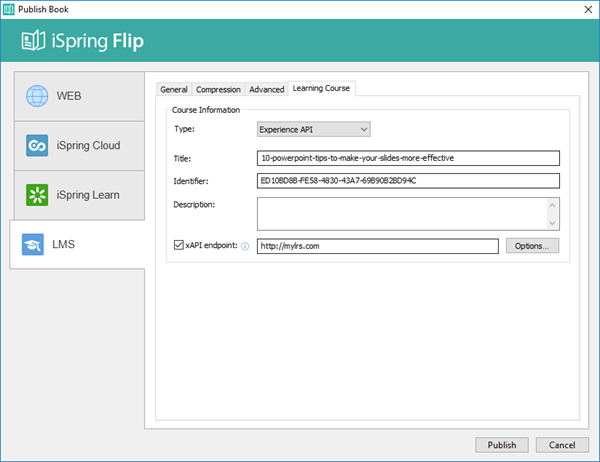The image size is (600, 462).
Task: Click the 'Description:' label
Action: pyautogui.click(x=194, y=204)
